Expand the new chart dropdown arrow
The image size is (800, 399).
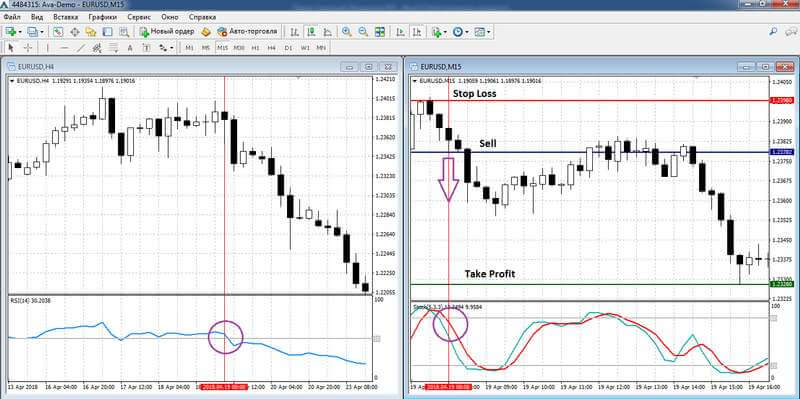(20, 32)
